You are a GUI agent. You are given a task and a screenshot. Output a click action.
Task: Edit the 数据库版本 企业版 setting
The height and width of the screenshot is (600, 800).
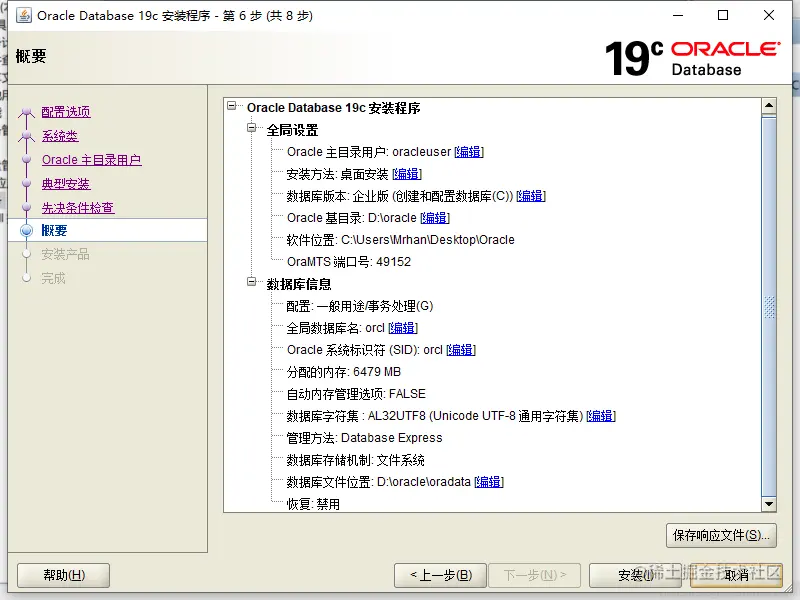point(531,196)
